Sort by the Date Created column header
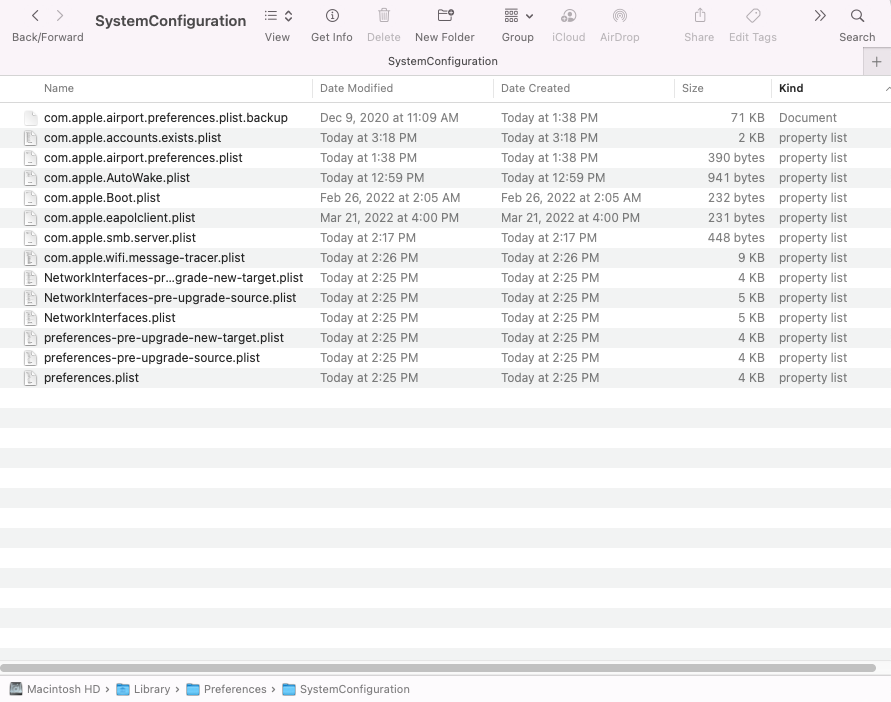Screen dimensions: 891x702 coord(535,88)
